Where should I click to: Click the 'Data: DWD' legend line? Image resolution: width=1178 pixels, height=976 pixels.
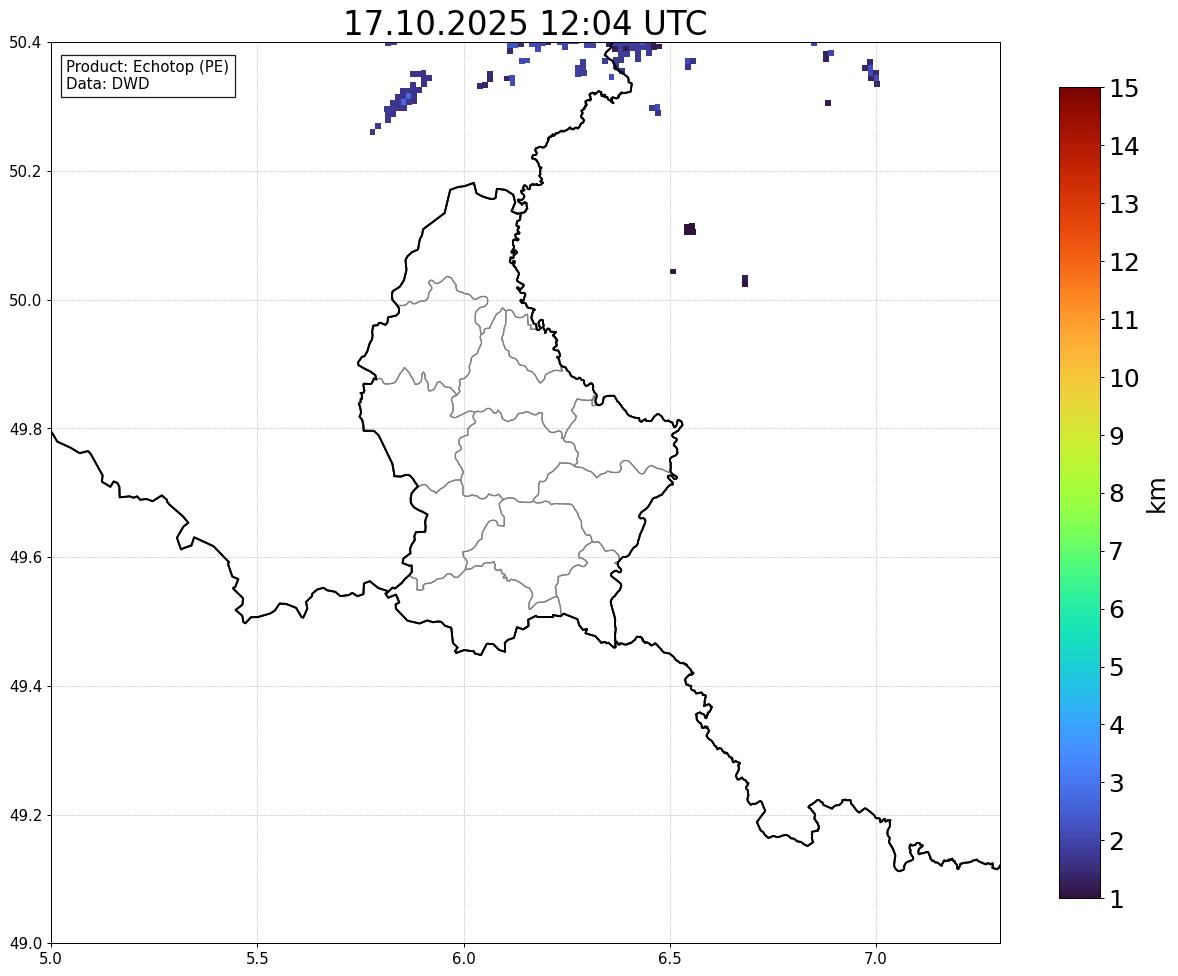point(107,83)
